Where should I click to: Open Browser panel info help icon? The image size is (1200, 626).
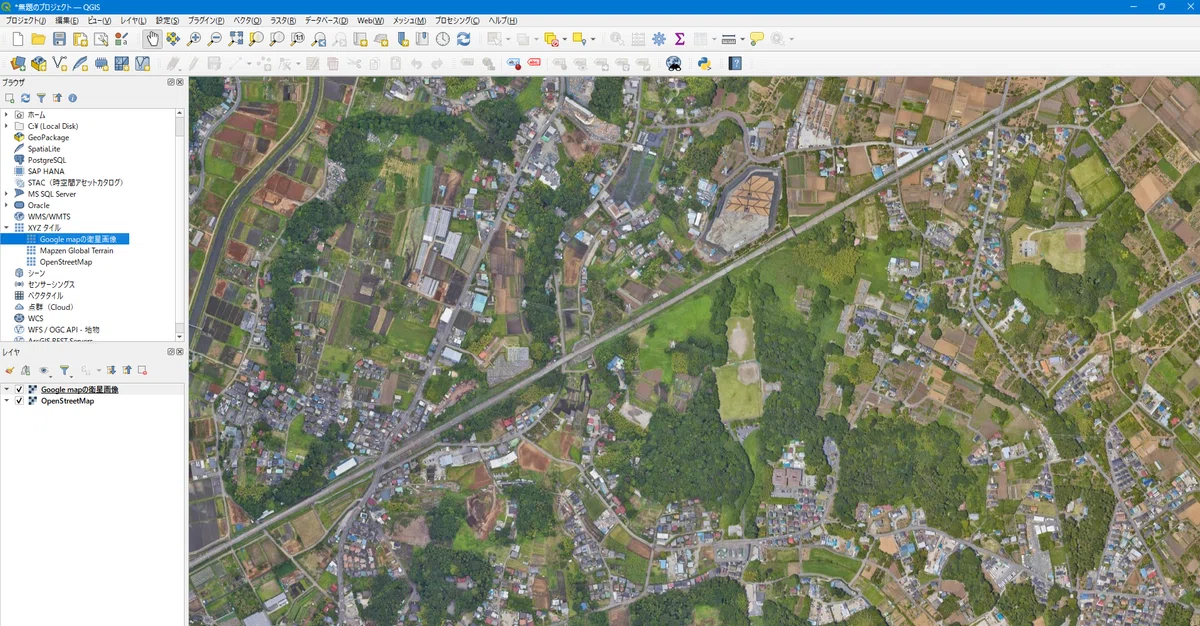tap(72, 98)
